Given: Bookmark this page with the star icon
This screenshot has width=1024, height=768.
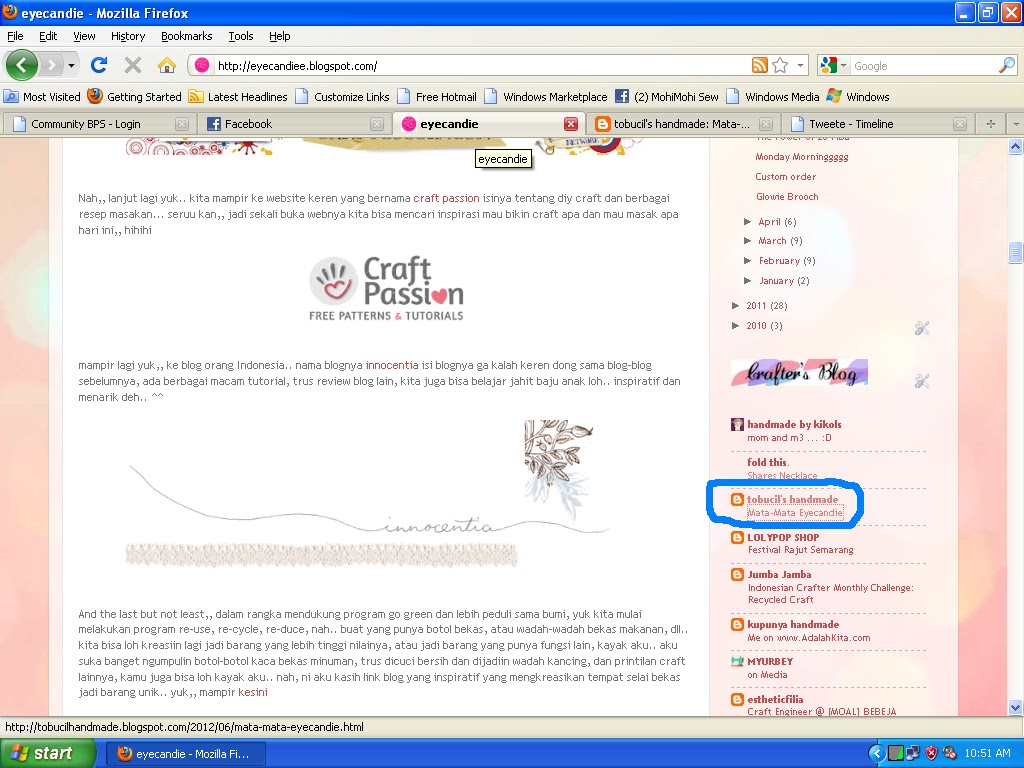Looking at the screenshot, I should 780,65.
